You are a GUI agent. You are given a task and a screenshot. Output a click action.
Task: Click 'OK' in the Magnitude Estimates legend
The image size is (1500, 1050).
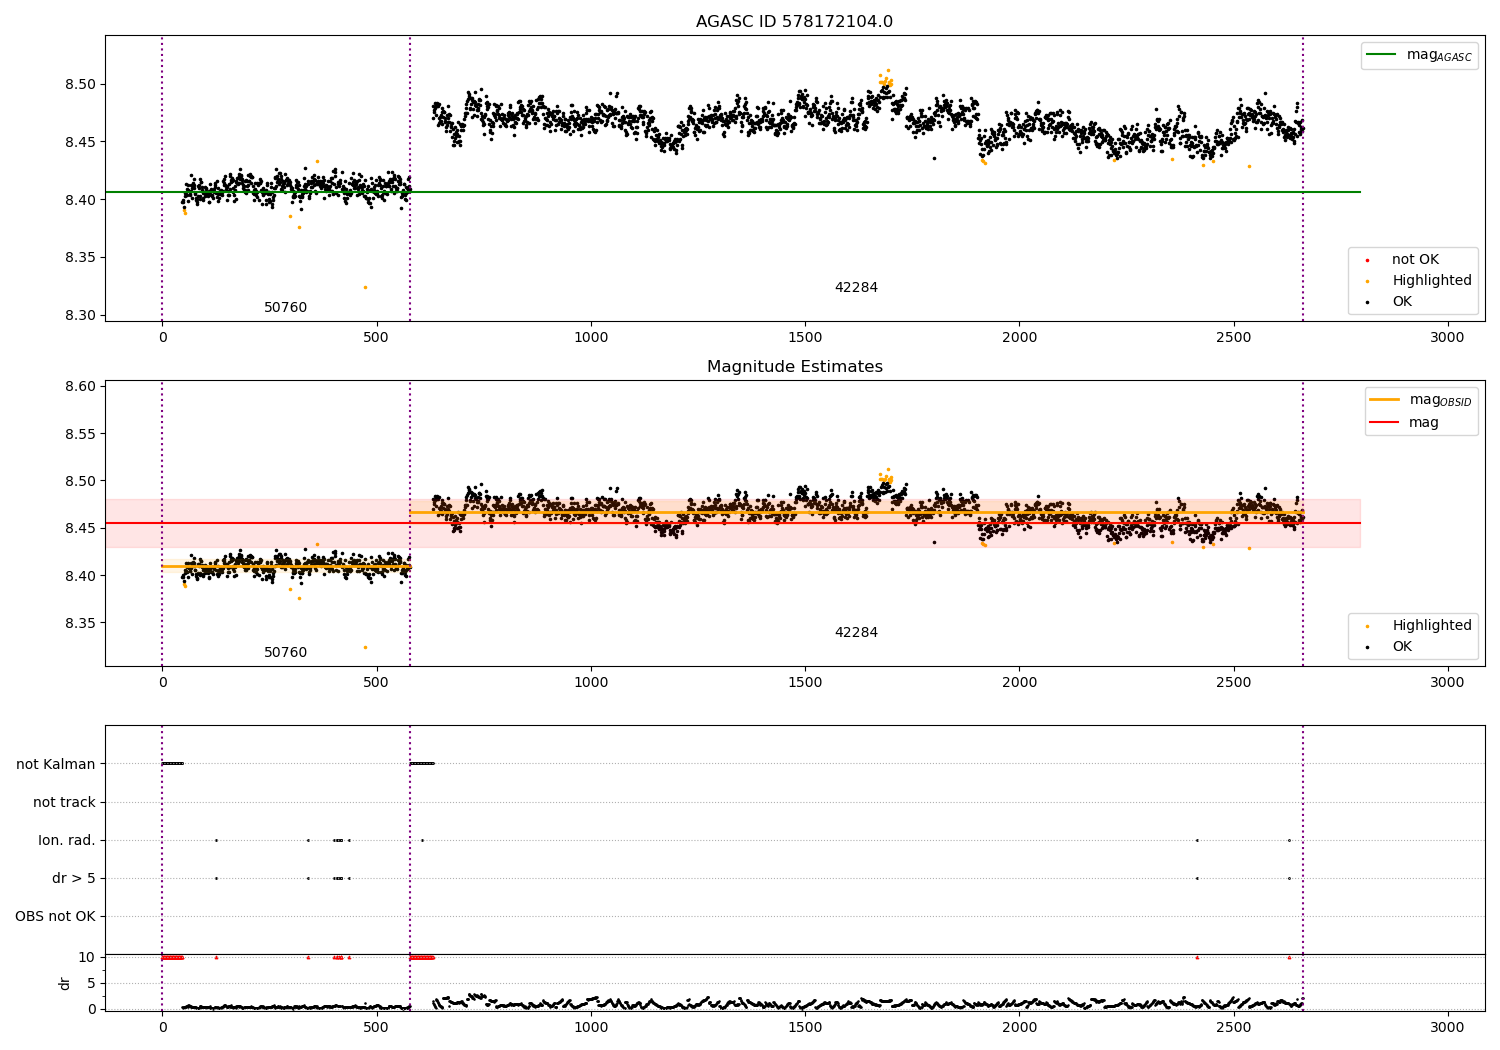(x=1402, y=647)
